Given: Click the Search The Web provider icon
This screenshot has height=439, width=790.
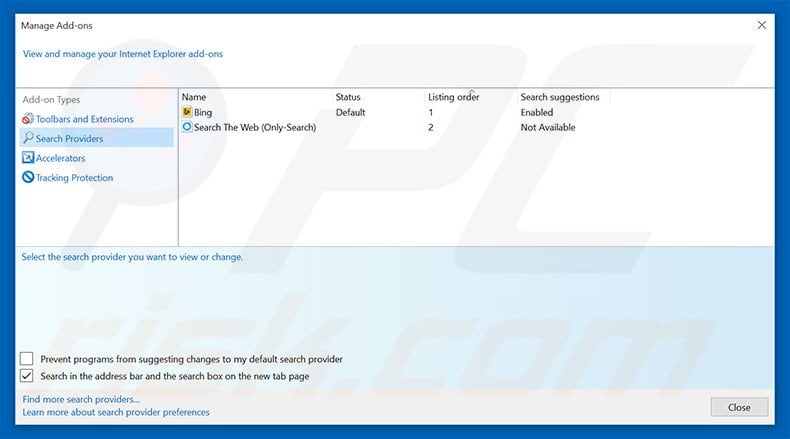Looking at the screenshot, I should click(187, 127).
